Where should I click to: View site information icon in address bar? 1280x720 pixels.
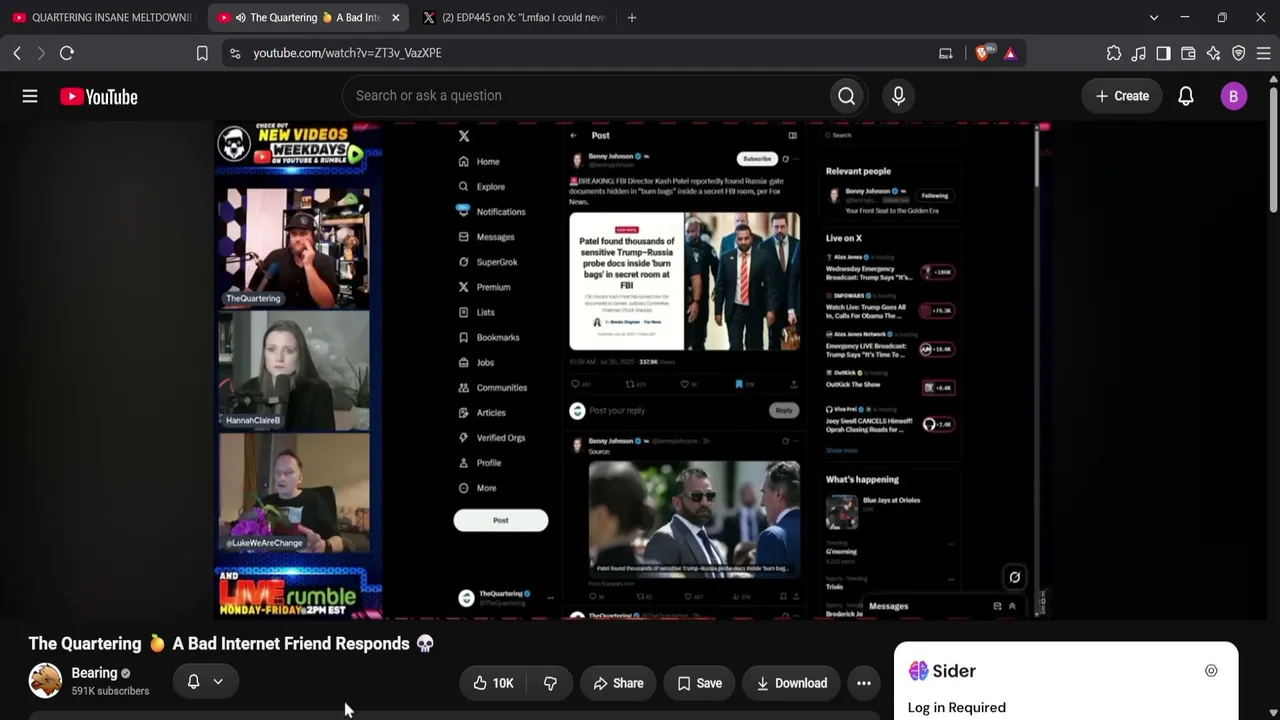tap(235, 53)
